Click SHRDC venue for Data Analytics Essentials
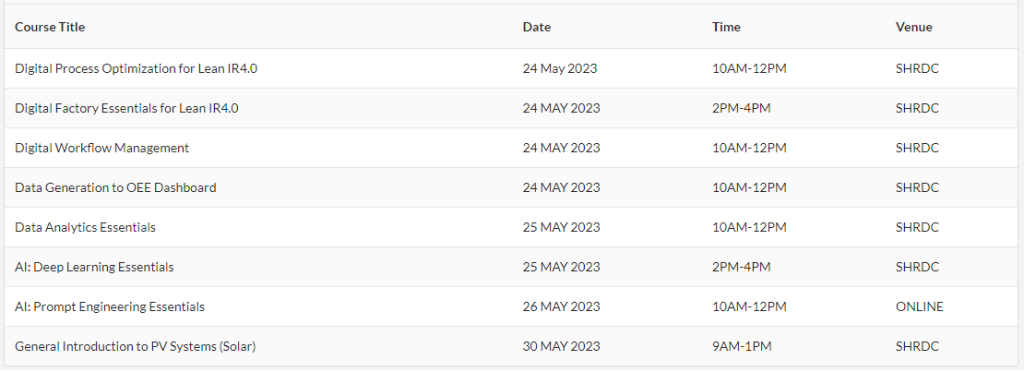 [x=917, y=228]
